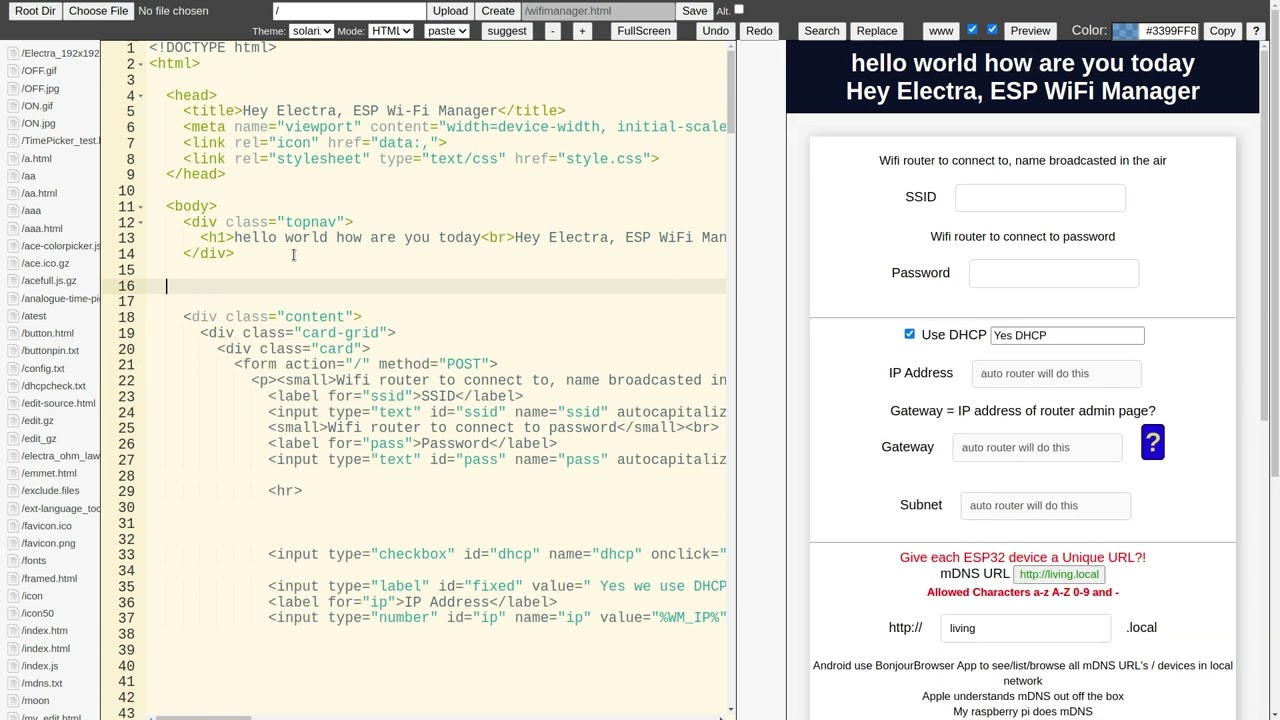Viewport: 1280px width, 720px height.
Task: Click the file icon beside /favicon.ico
Action: [13, 526]
